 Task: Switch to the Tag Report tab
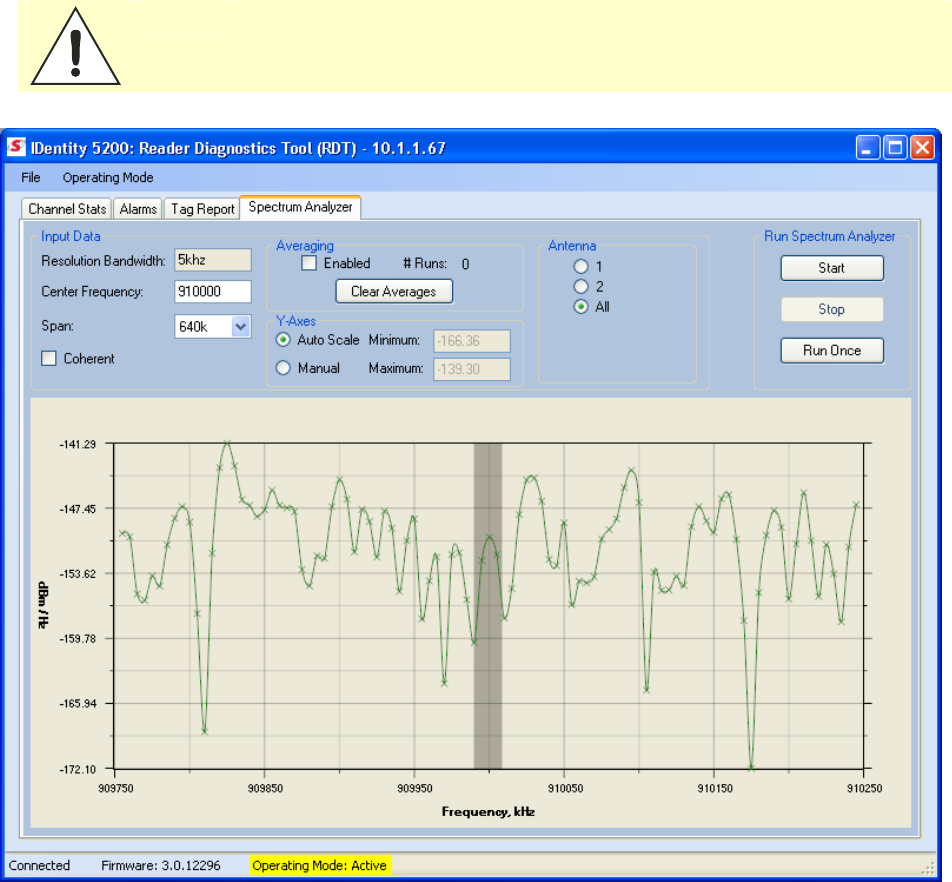coord(202,209)
